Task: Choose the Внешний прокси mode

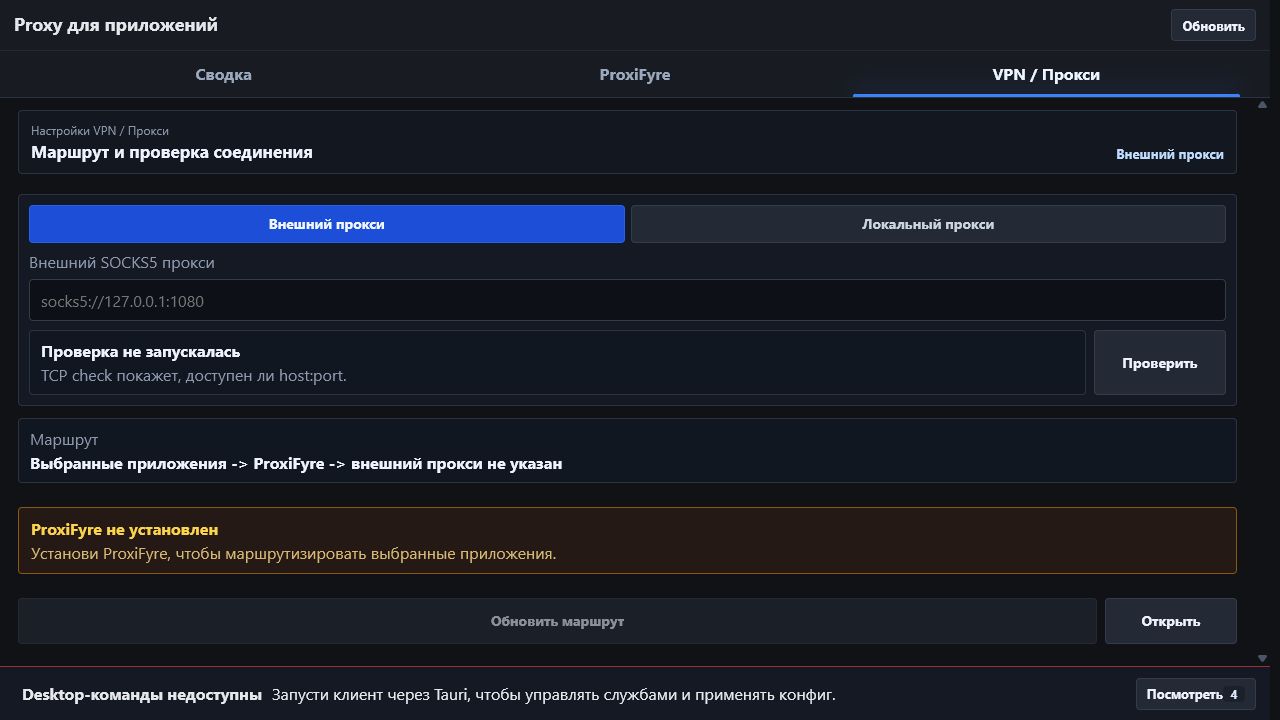Action: [327, 224]
